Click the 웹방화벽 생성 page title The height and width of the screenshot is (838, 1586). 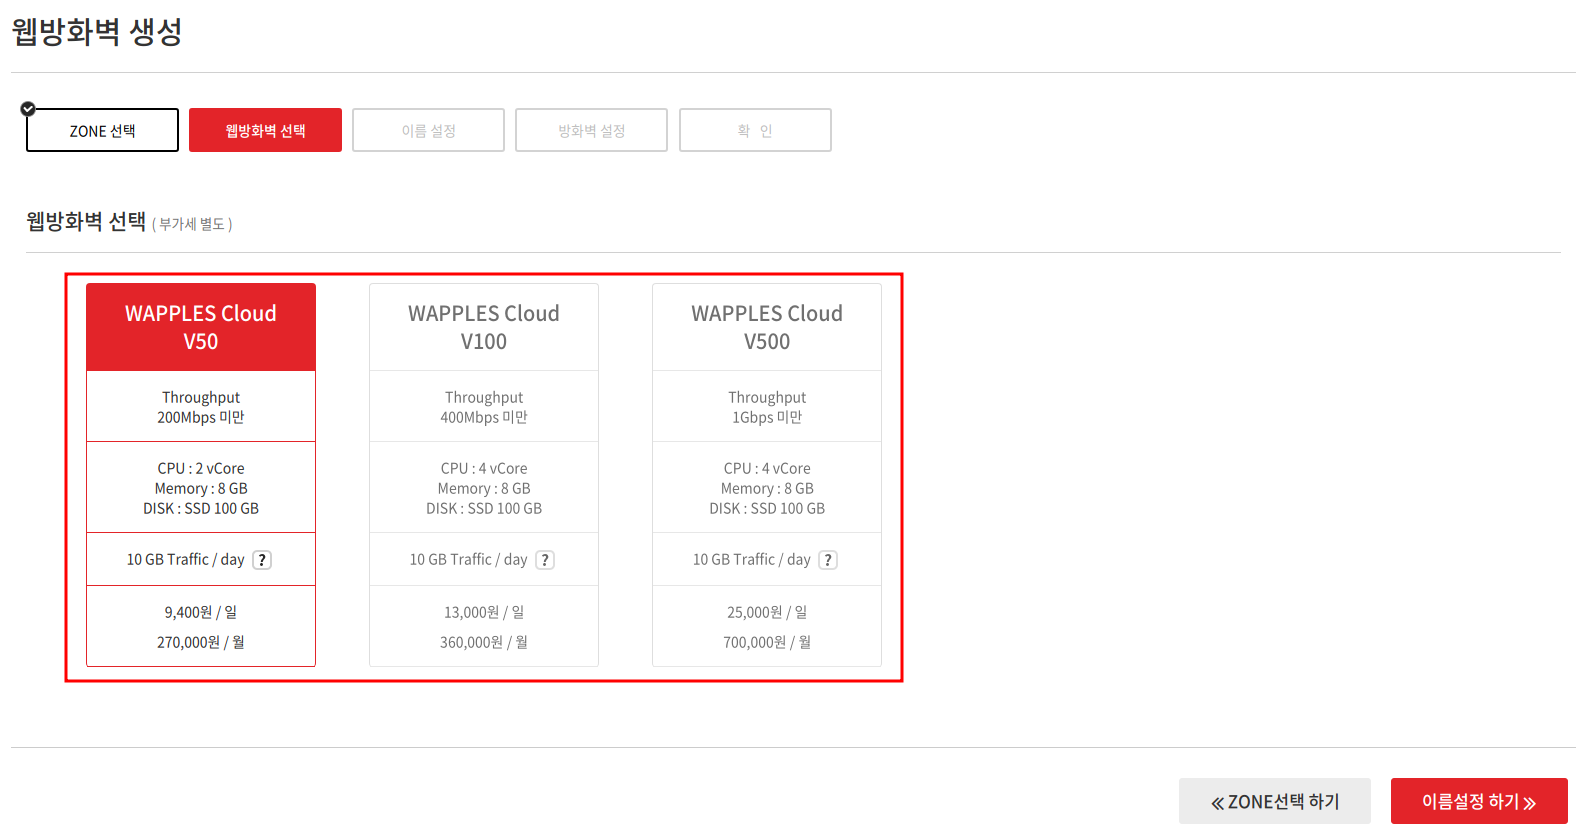click(x=97, y=31)
